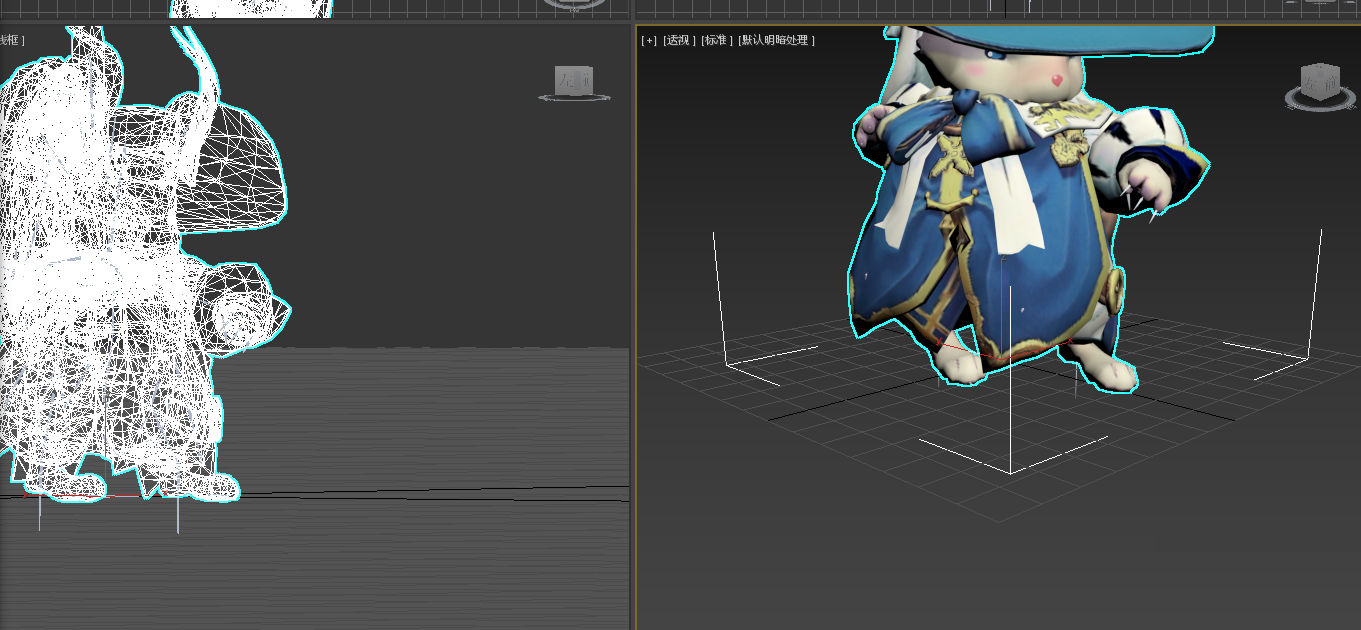This screenshot has height=630, width=1361.
Task: Open the [默认明暗处理] shading menu
Action: point(777,40)
